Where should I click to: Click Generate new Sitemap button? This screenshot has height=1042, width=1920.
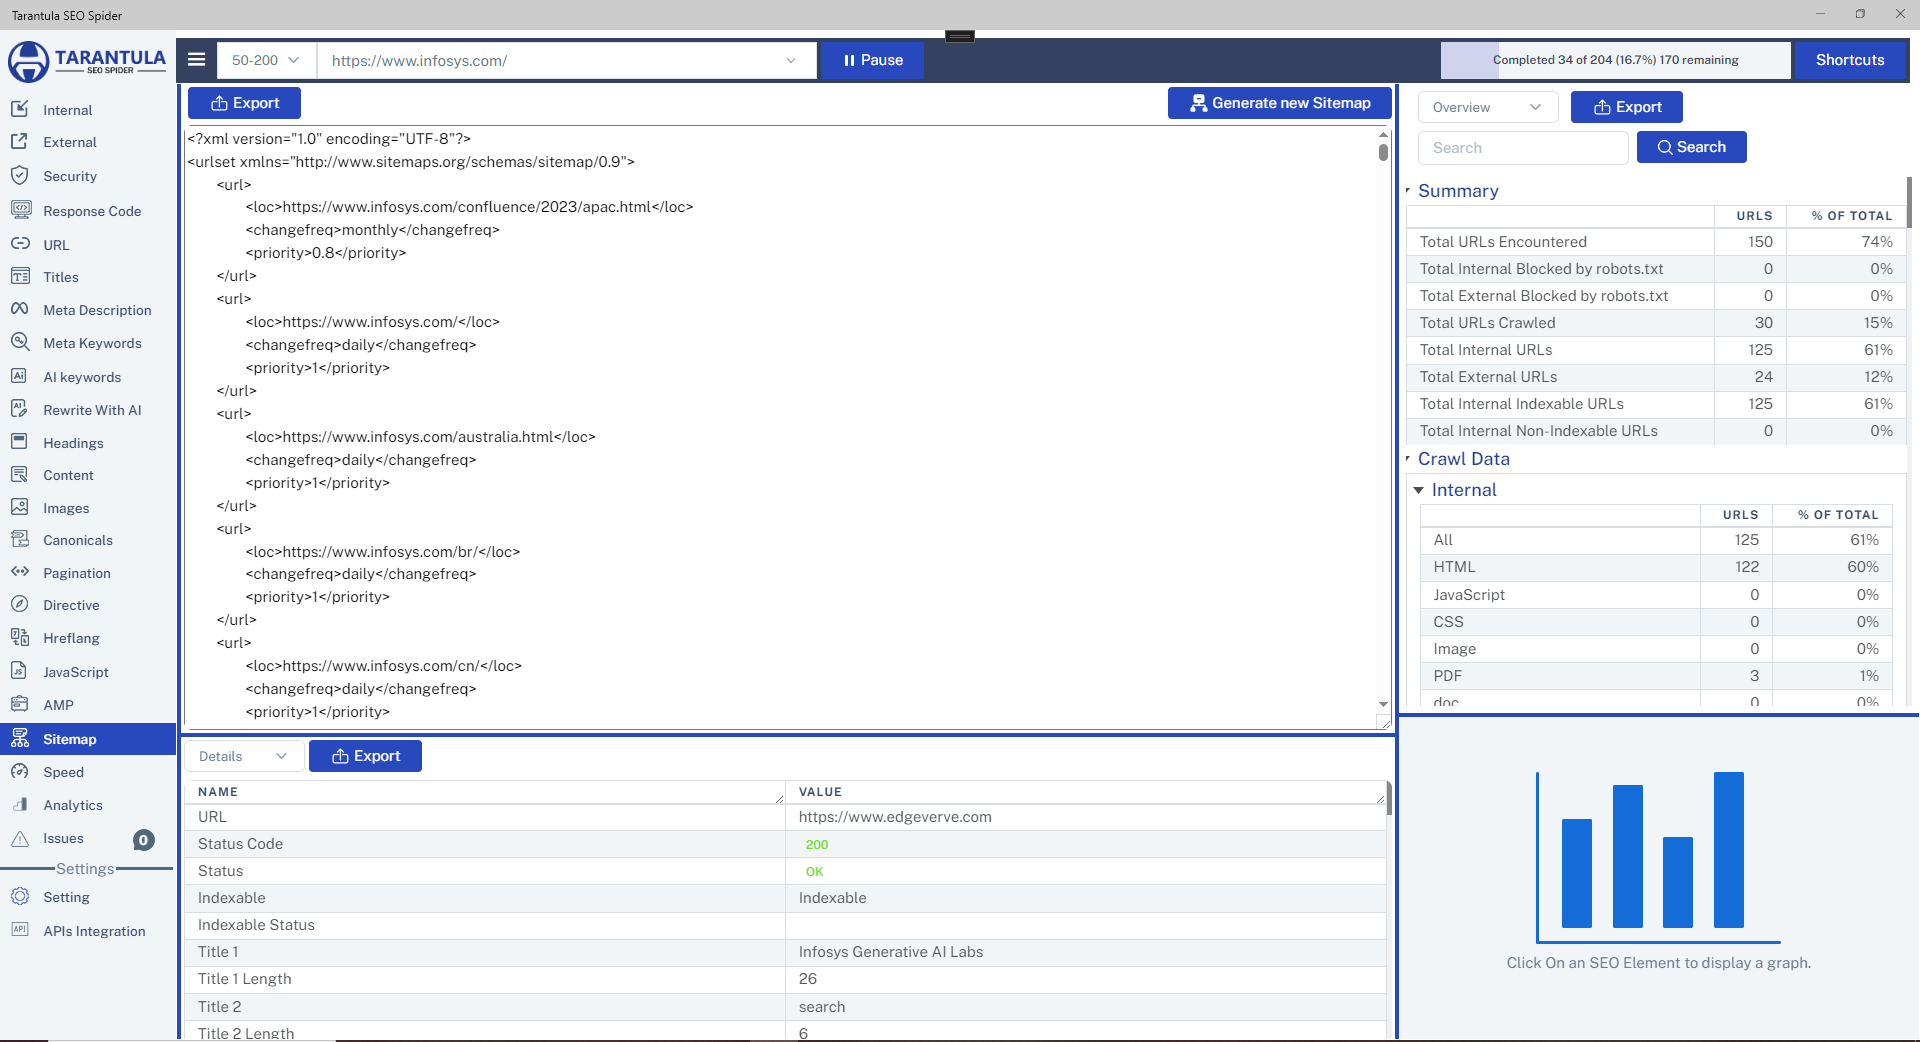1280,103
